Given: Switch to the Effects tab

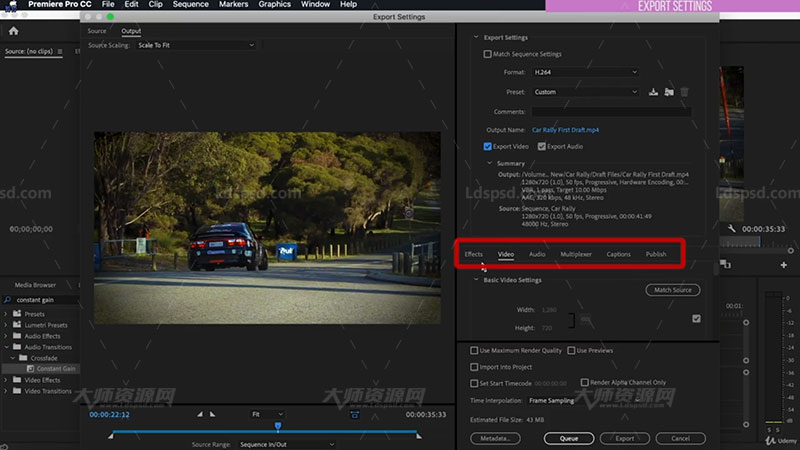Looking at the screenshot, I should tap(473, 254).
